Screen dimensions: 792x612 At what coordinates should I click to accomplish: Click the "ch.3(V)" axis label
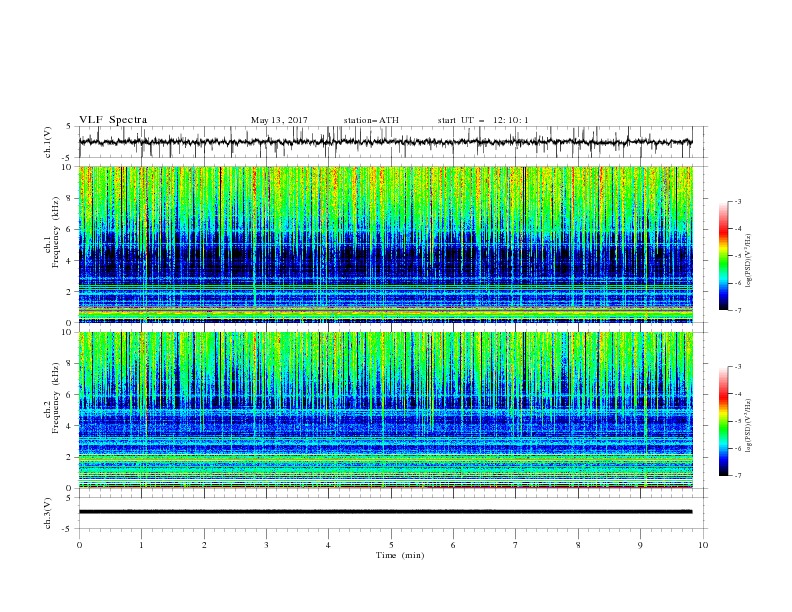point(47,513)
